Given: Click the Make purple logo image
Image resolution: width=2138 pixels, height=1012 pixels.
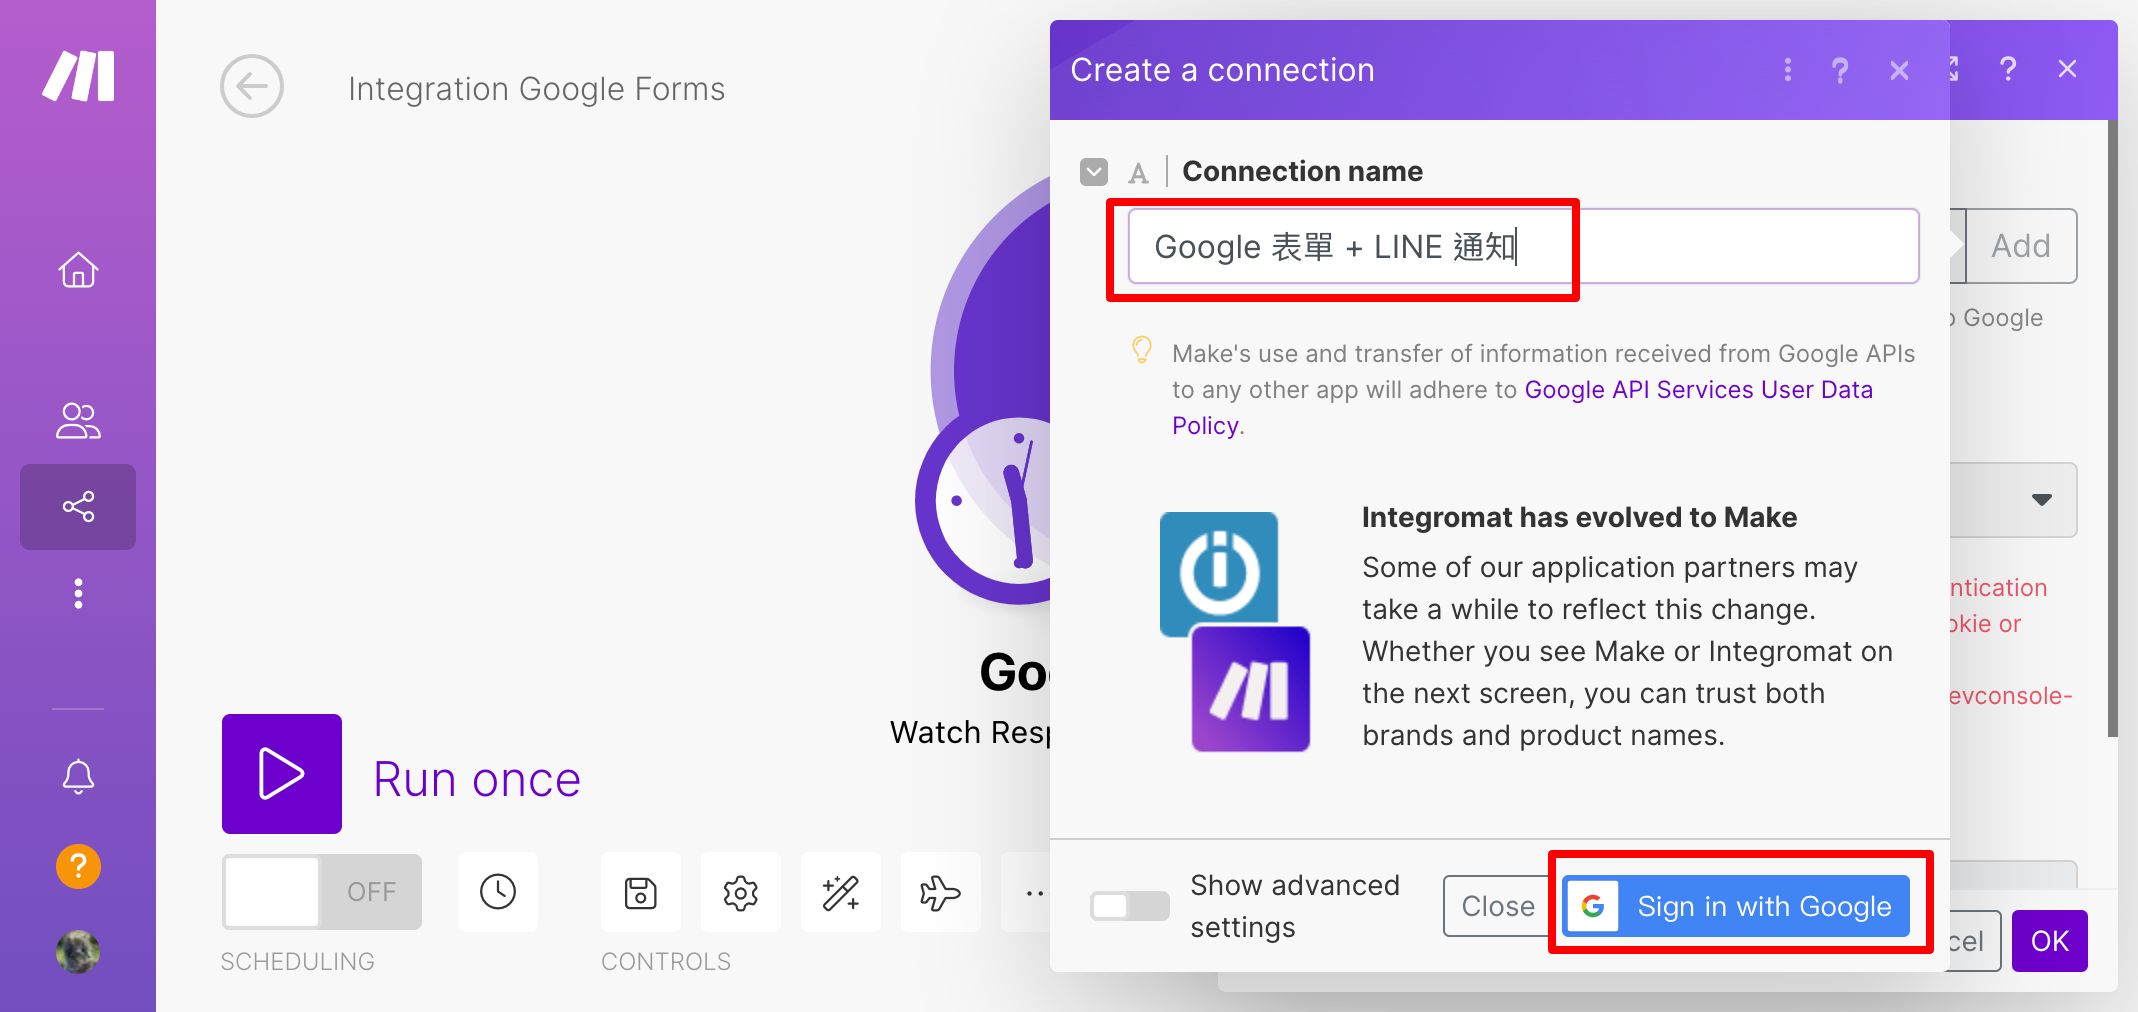Looking at the screenshot, I should [x=1251, y=689].
